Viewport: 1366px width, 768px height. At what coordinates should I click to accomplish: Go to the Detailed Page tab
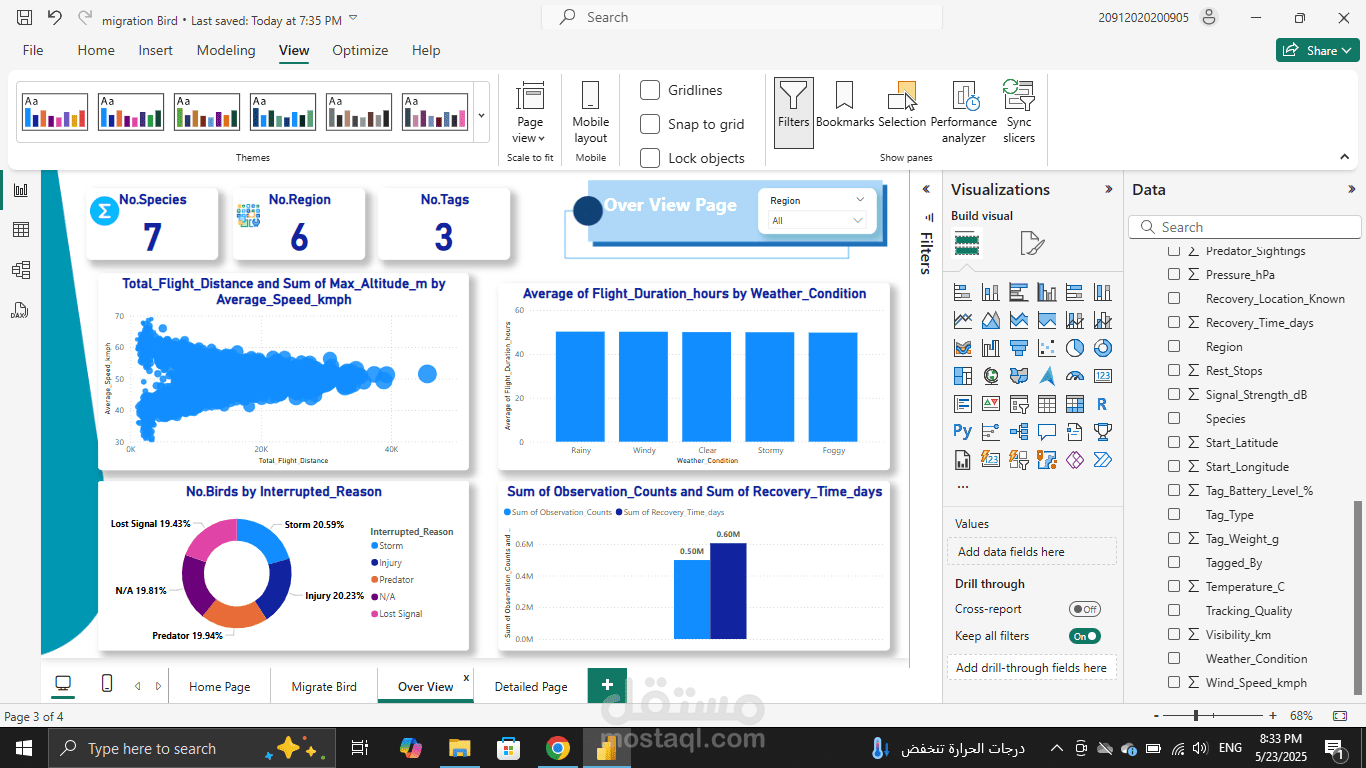coord(531,687)
